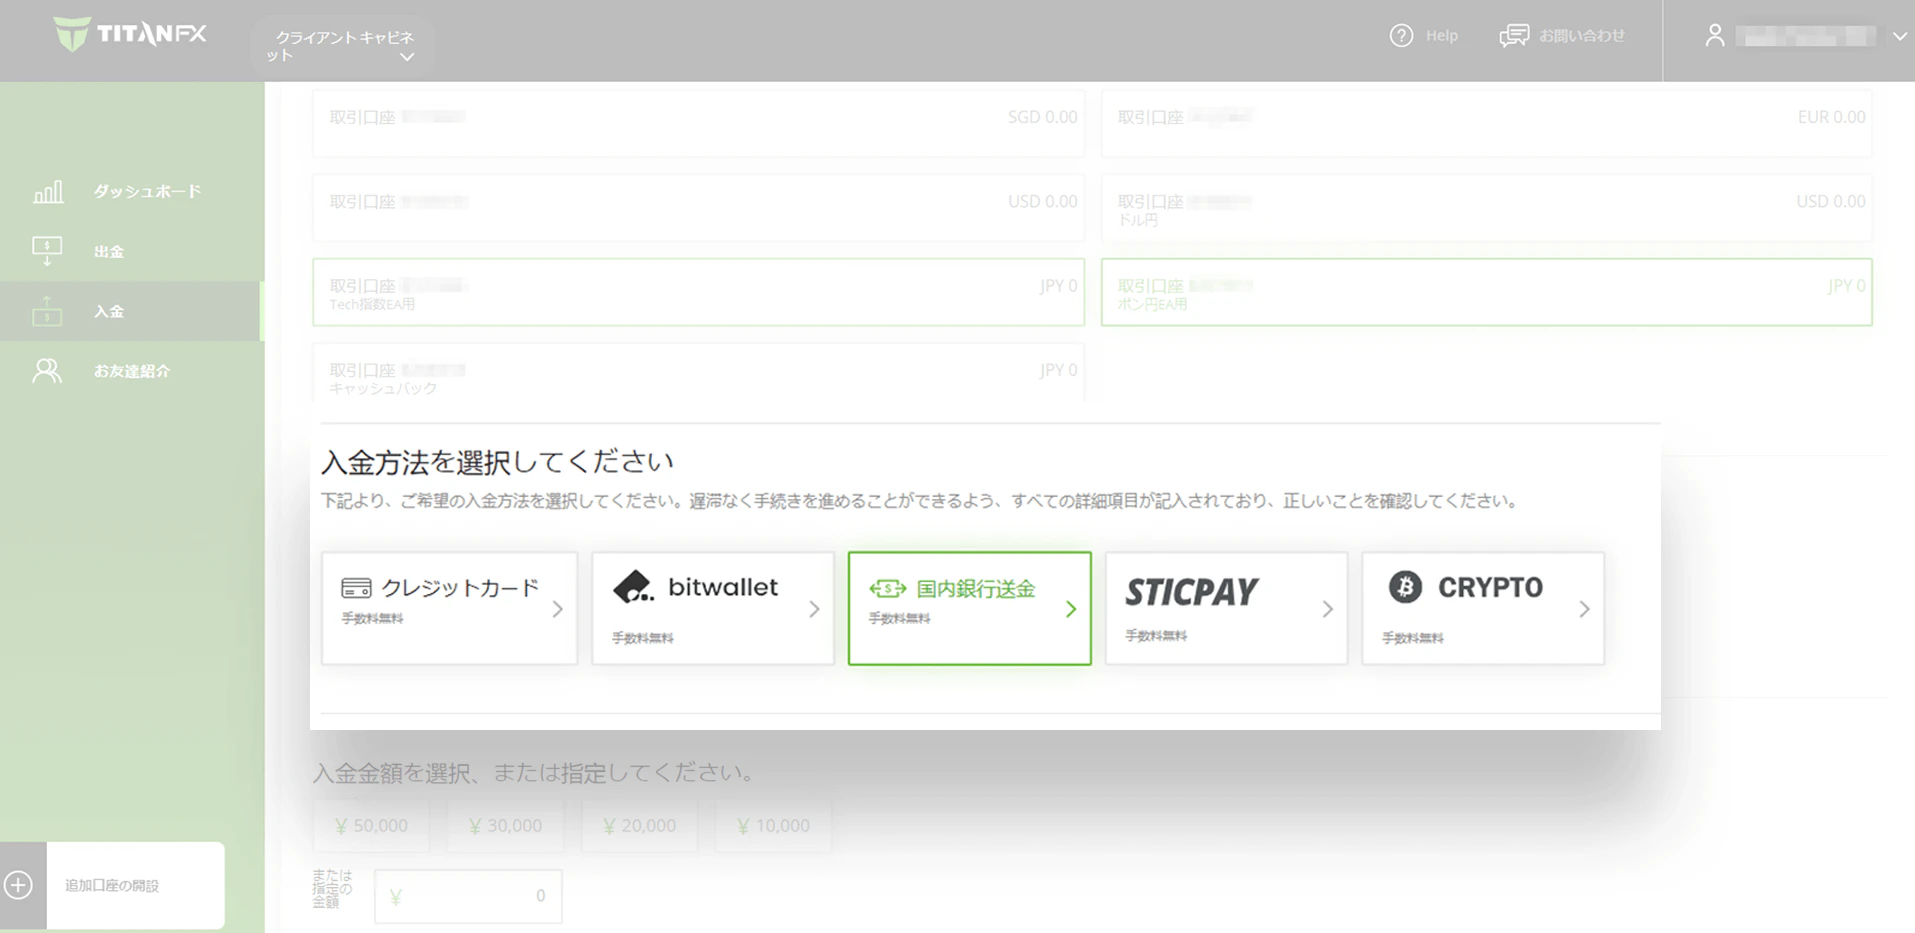Click the お友達紹介 person icon
The image size is (1915, 933).
[x=47, y=371]
